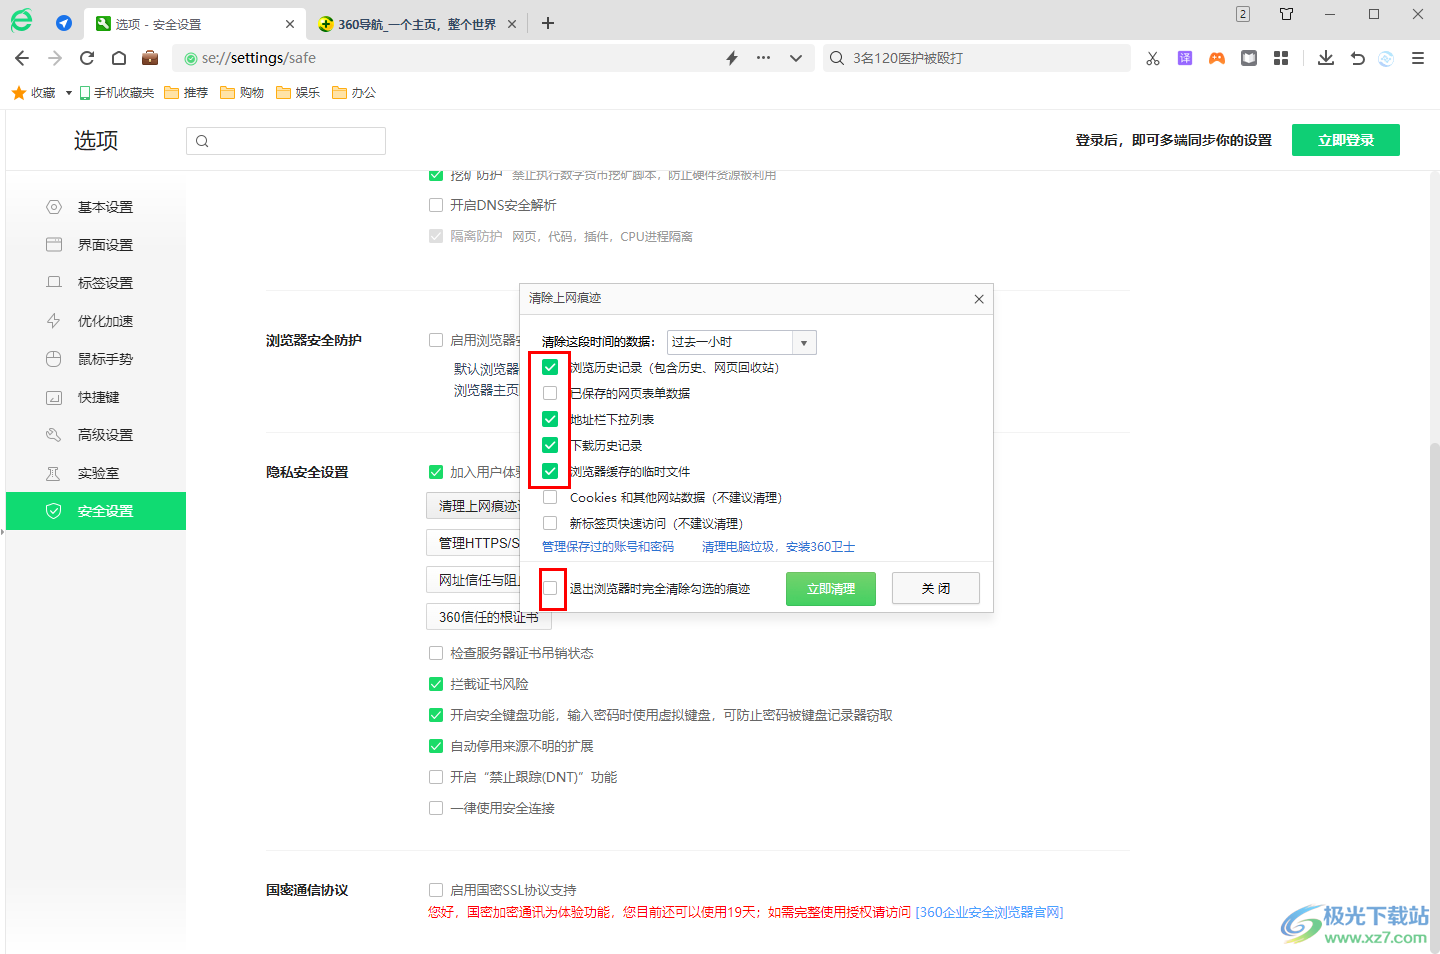Reload the page with refresh icon
1440x954 pixels.
click(x=87, y=58)
